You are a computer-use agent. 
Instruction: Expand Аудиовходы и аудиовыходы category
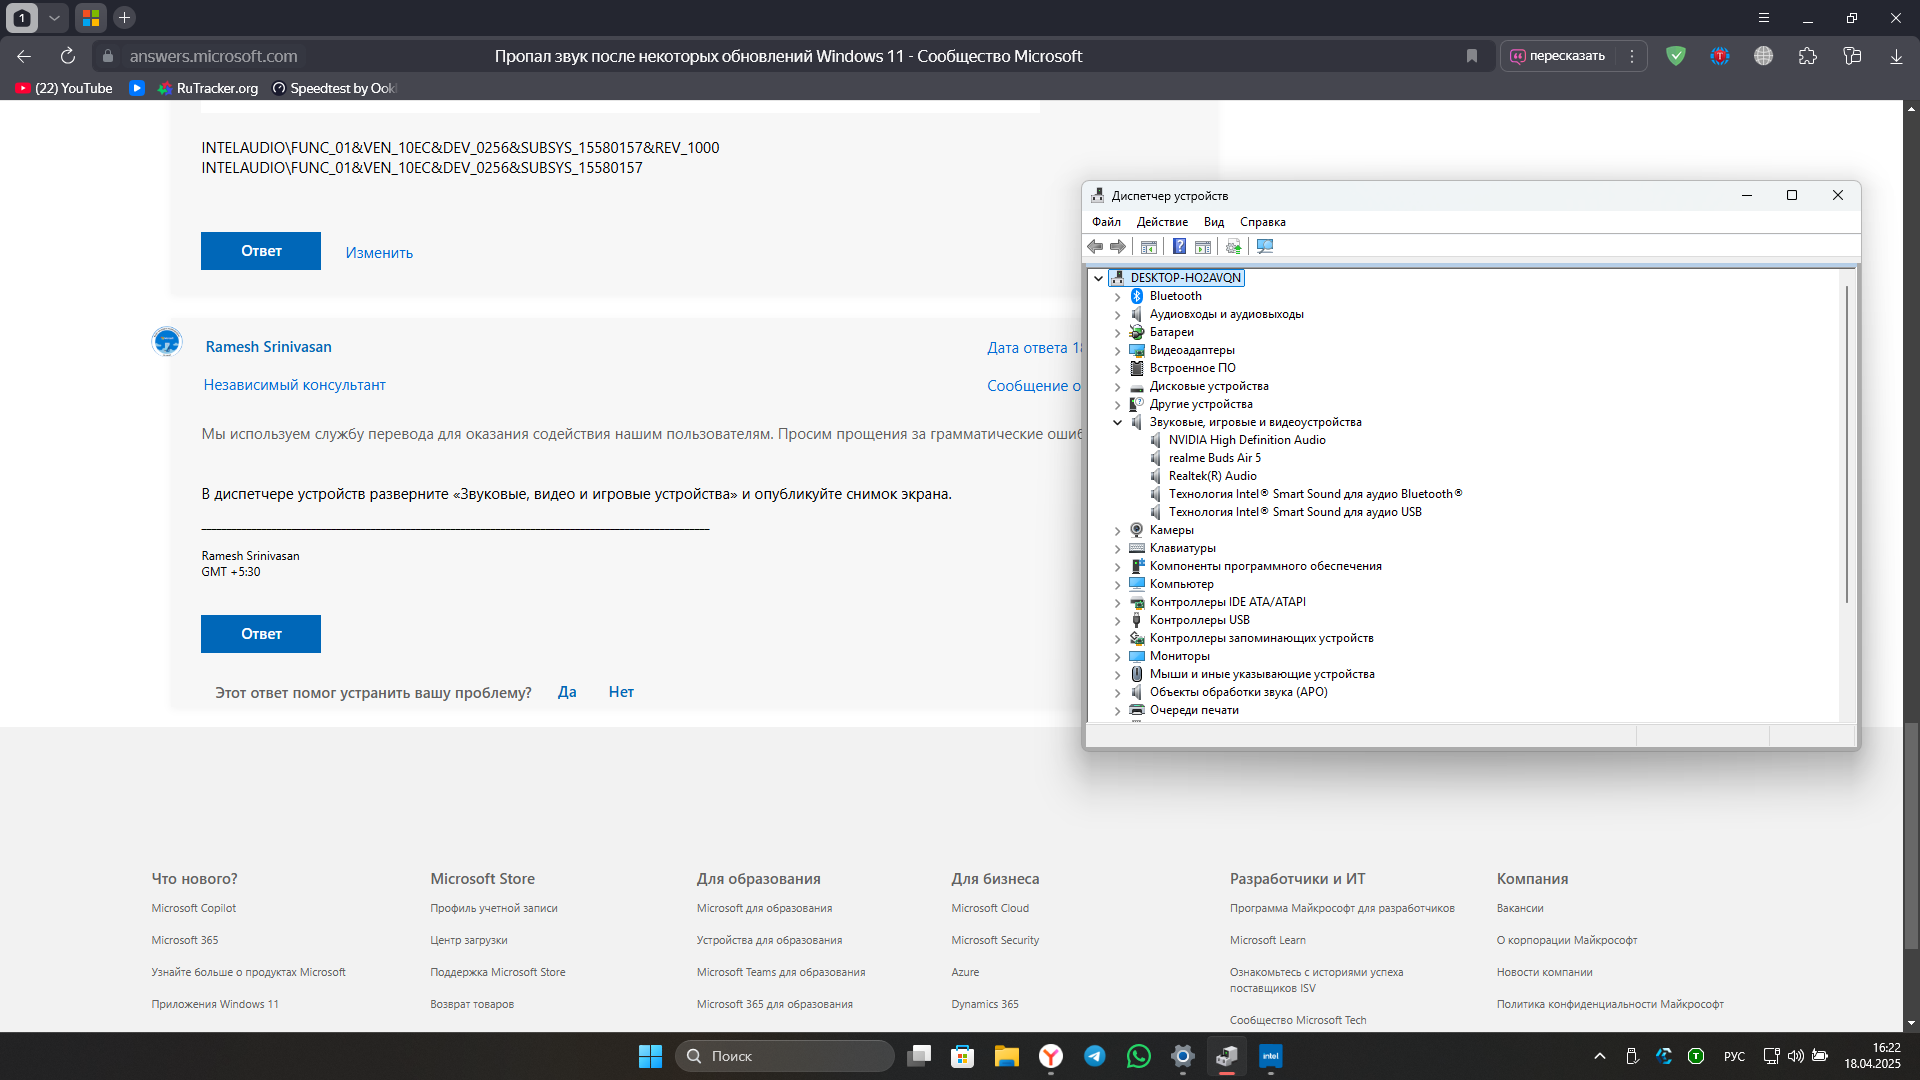click(x=1118, y=314)
